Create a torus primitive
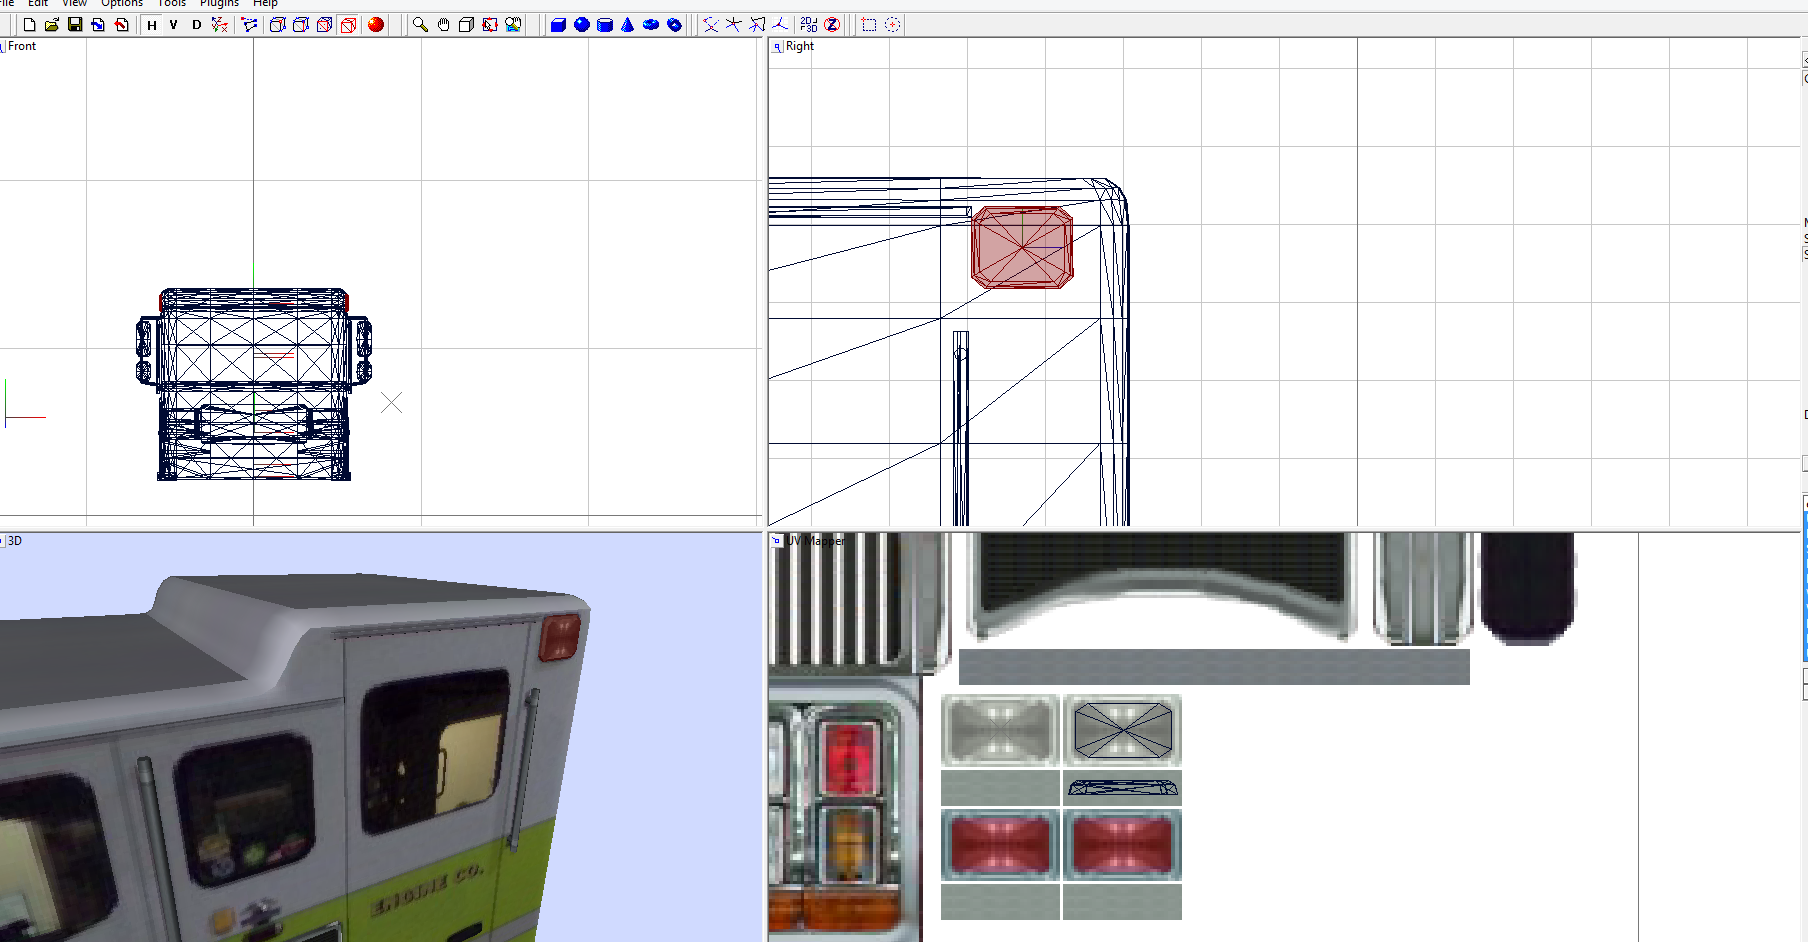Screen dimensions: 1808x942 tap(650, 25)
